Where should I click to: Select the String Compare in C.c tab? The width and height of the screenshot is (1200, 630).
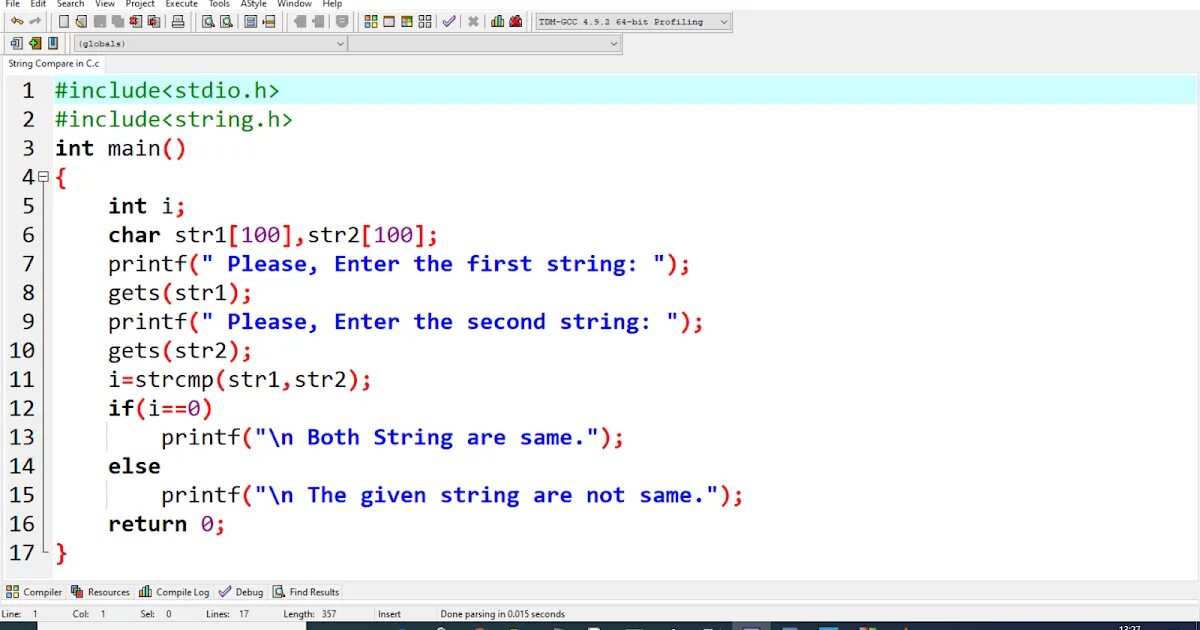(53, 63)
